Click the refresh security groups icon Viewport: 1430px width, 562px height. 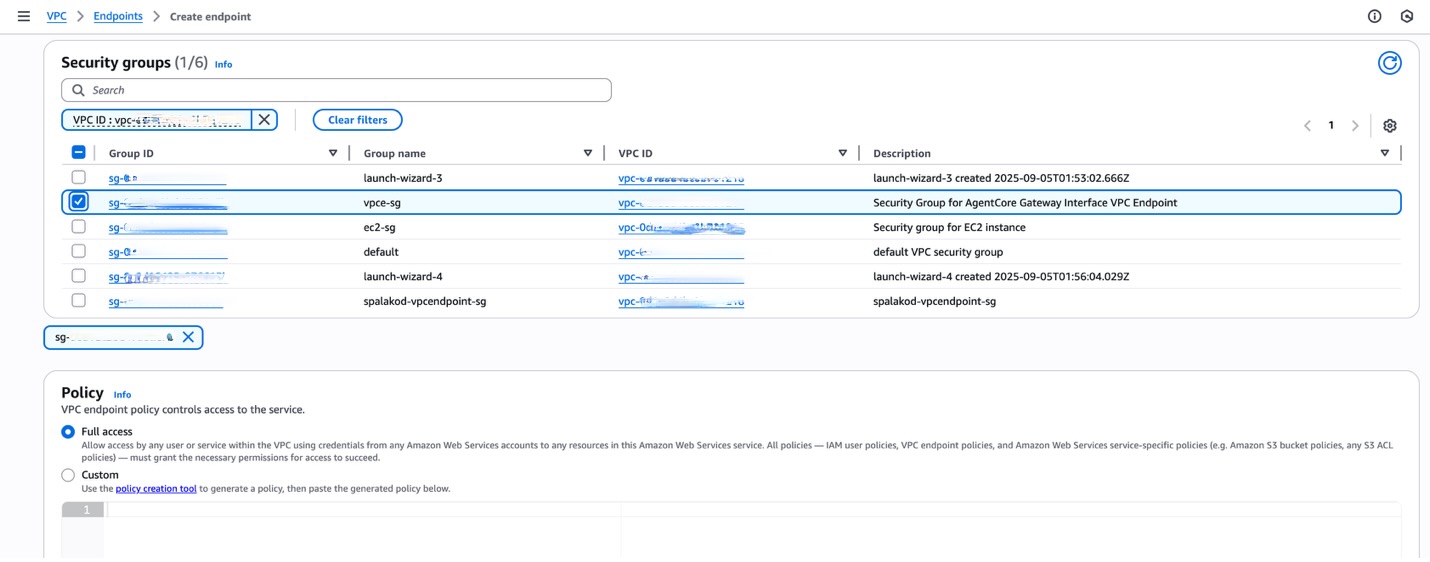1389,63
